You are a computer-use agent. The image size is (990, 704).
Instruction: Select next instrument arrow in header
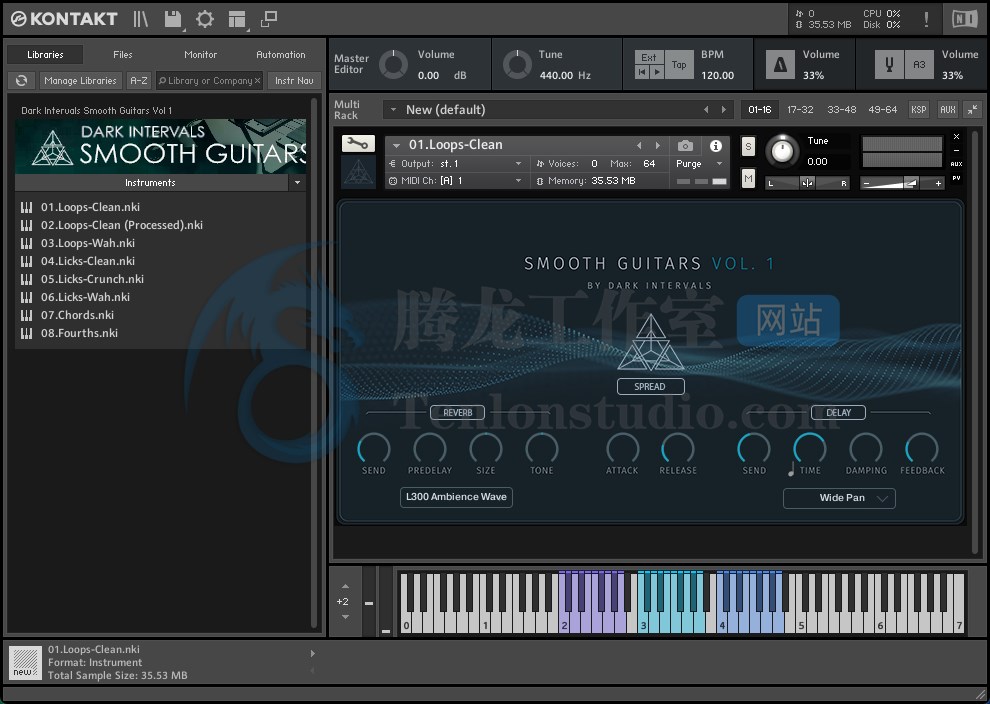658,146
